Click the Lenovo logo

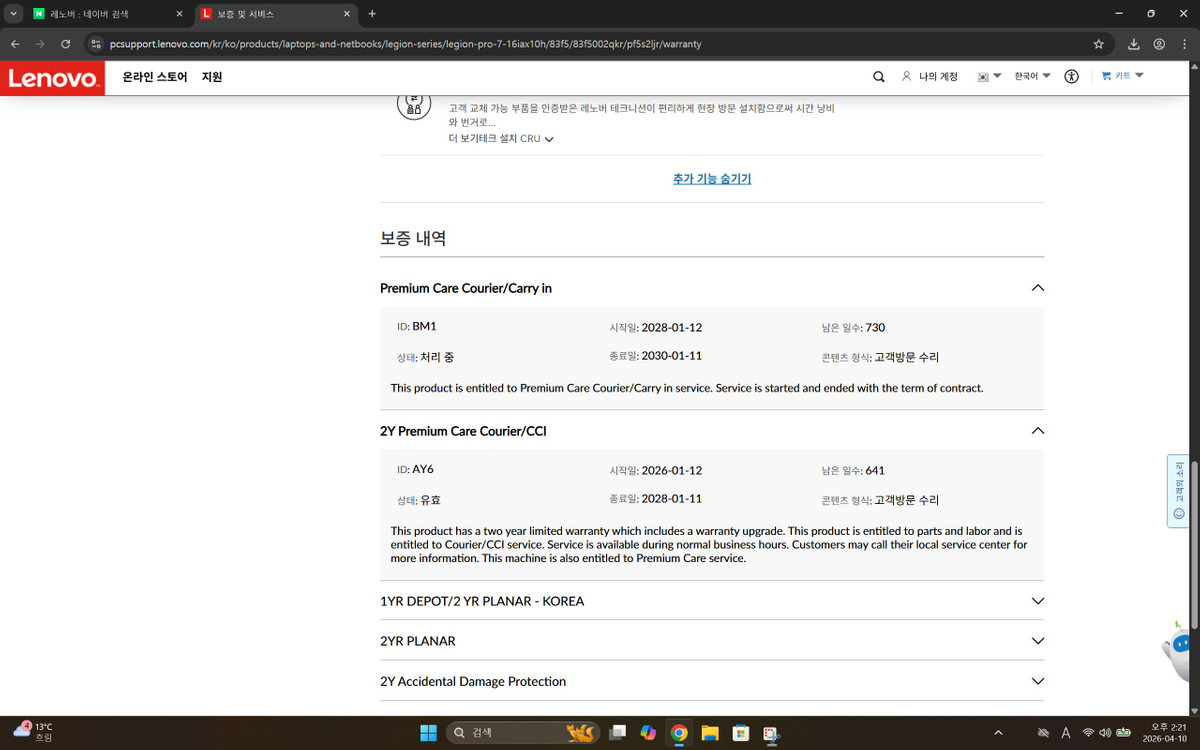(53, 77)
